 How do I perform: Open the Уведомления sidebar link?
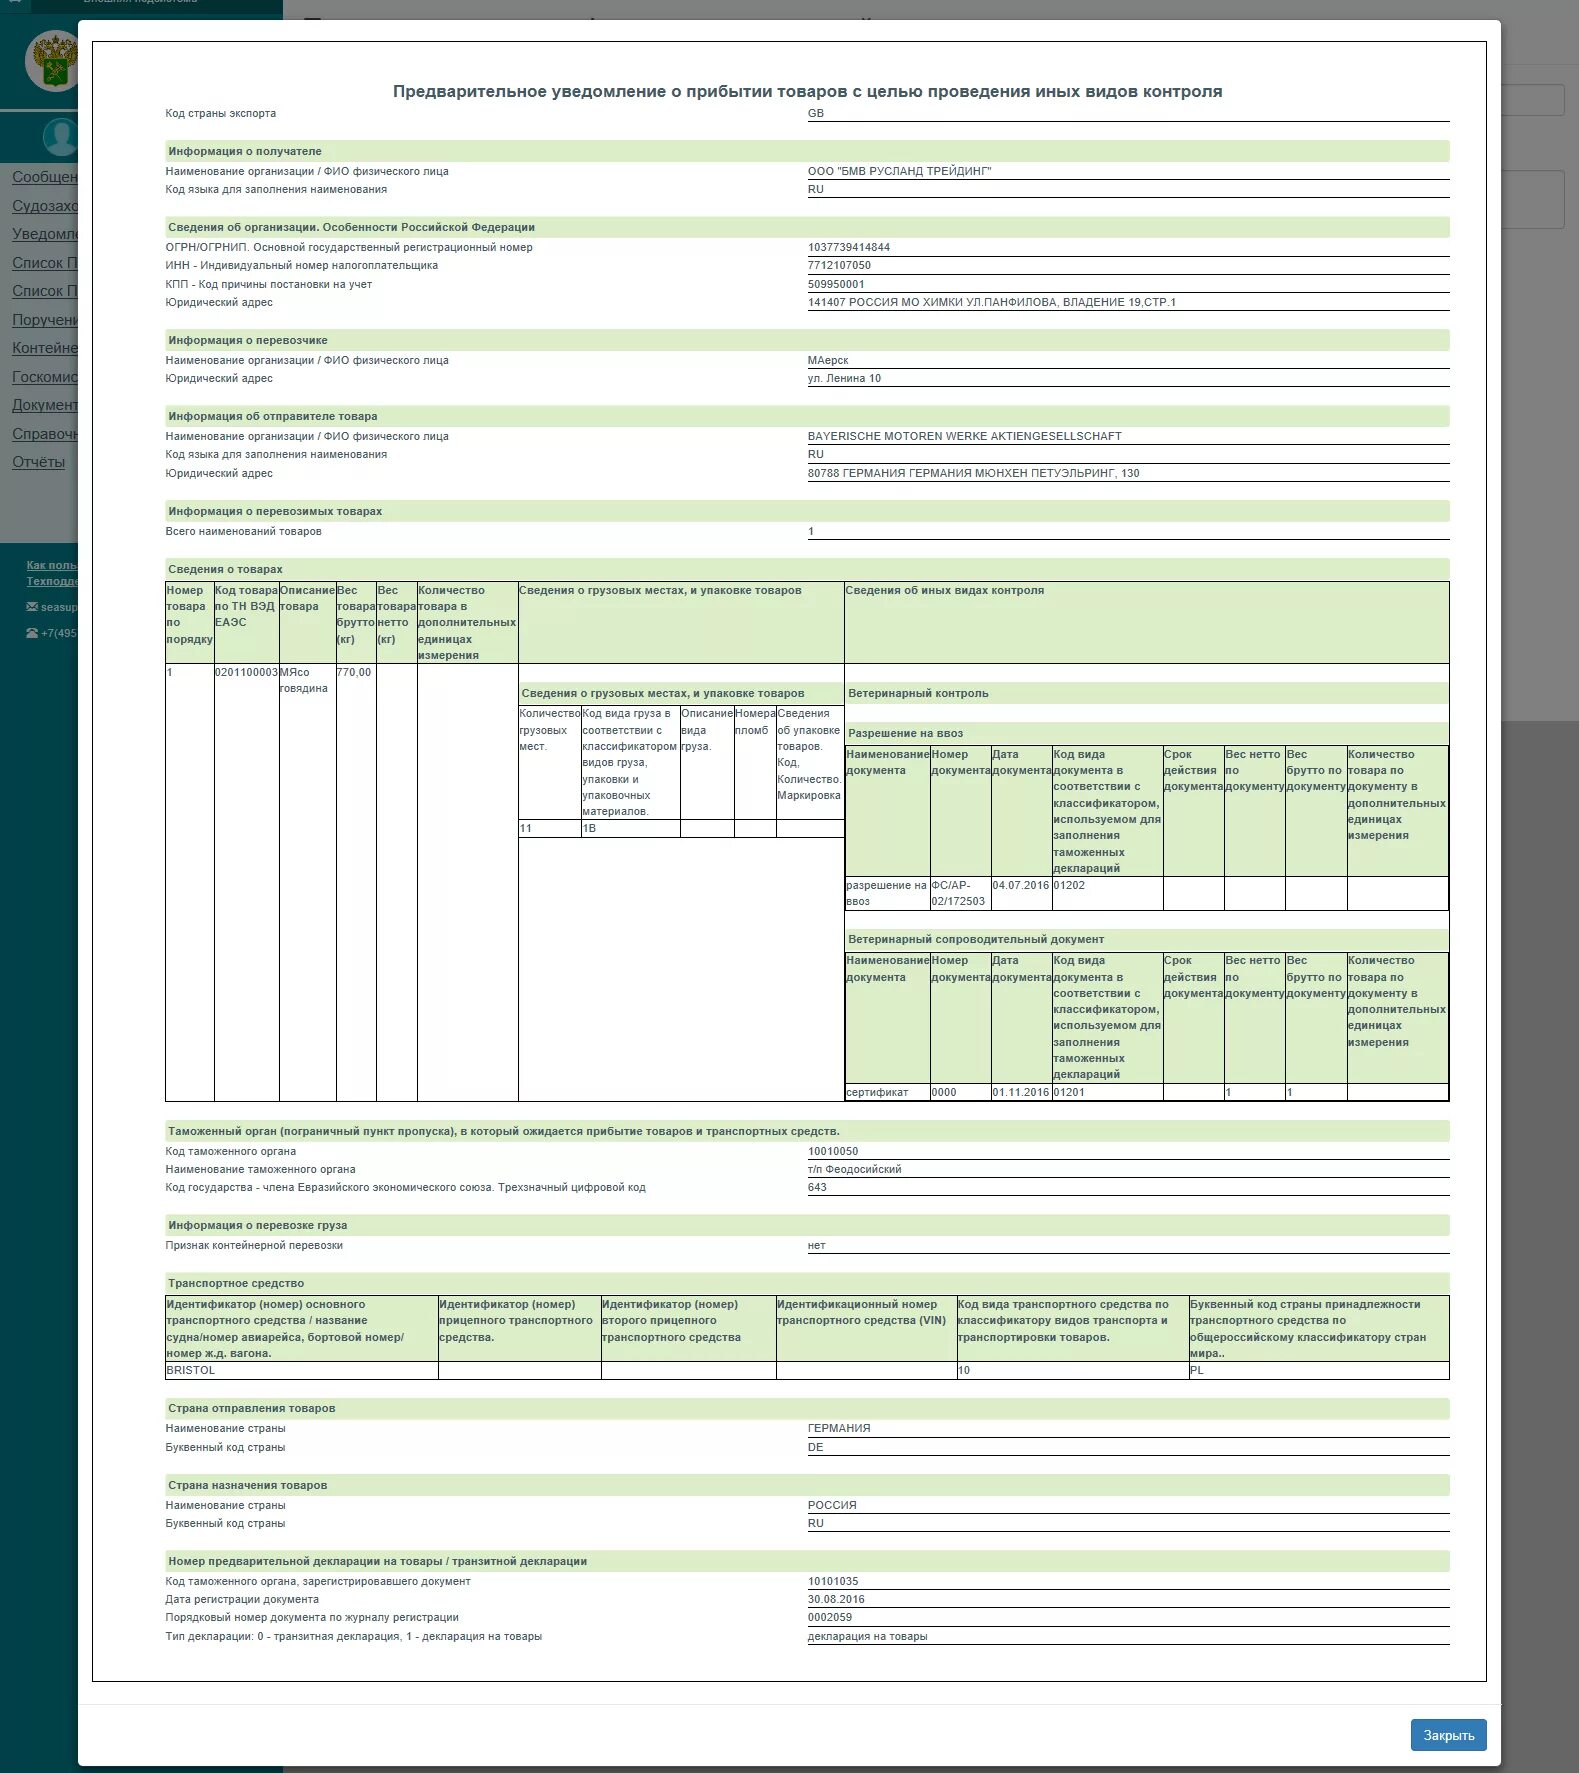44,234
